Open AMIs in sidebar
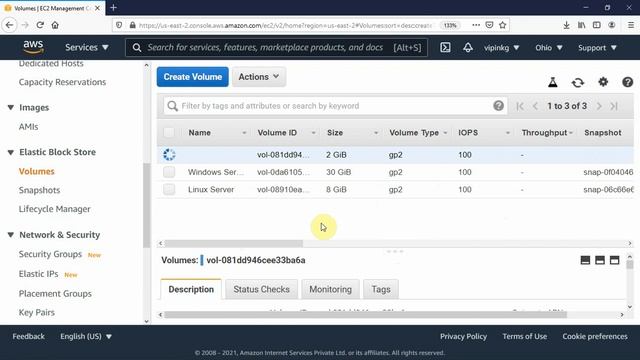Screen dimensions: 640x360 click(x=28, y=127)
